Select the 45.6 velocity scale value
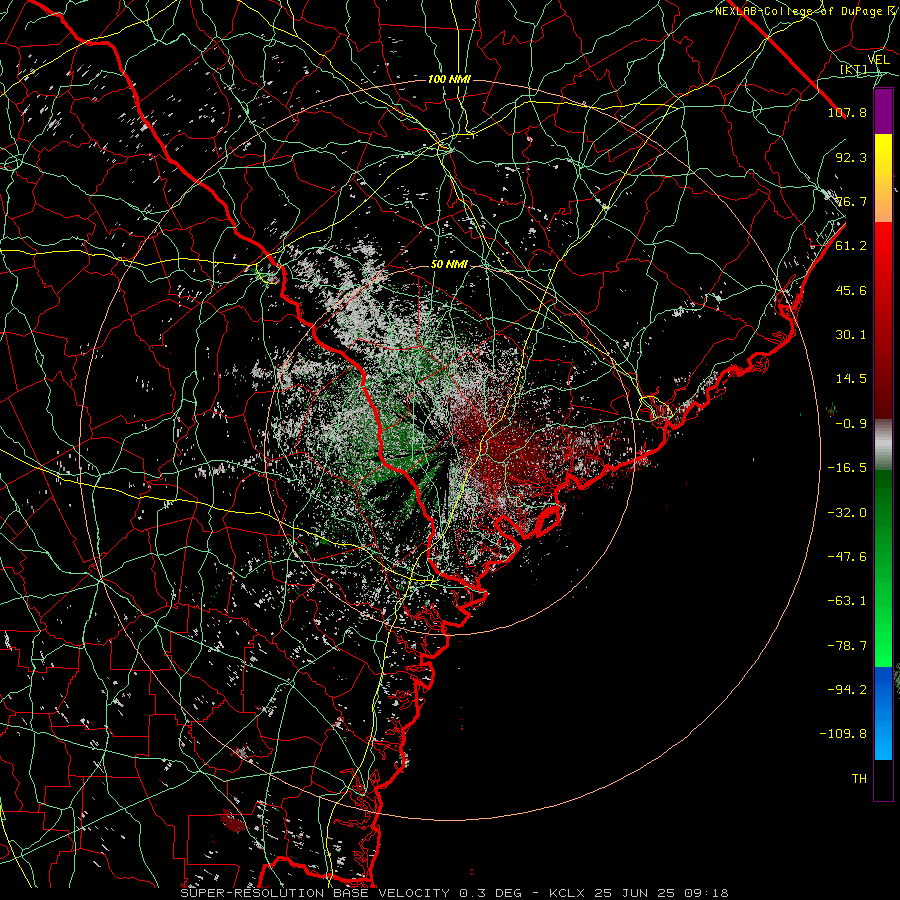This screenshot has height=900, width=900. coord(851,290)
